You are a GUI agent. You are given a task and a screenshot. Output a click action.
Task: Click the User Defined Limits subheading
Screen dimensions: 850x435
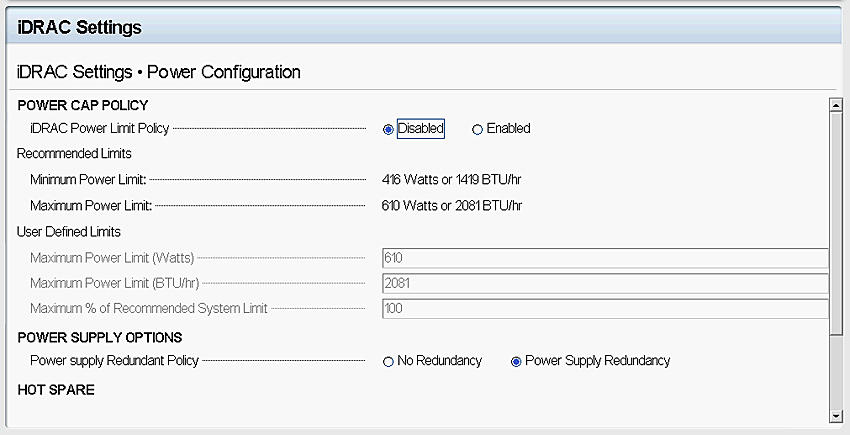tap(69, 232)
